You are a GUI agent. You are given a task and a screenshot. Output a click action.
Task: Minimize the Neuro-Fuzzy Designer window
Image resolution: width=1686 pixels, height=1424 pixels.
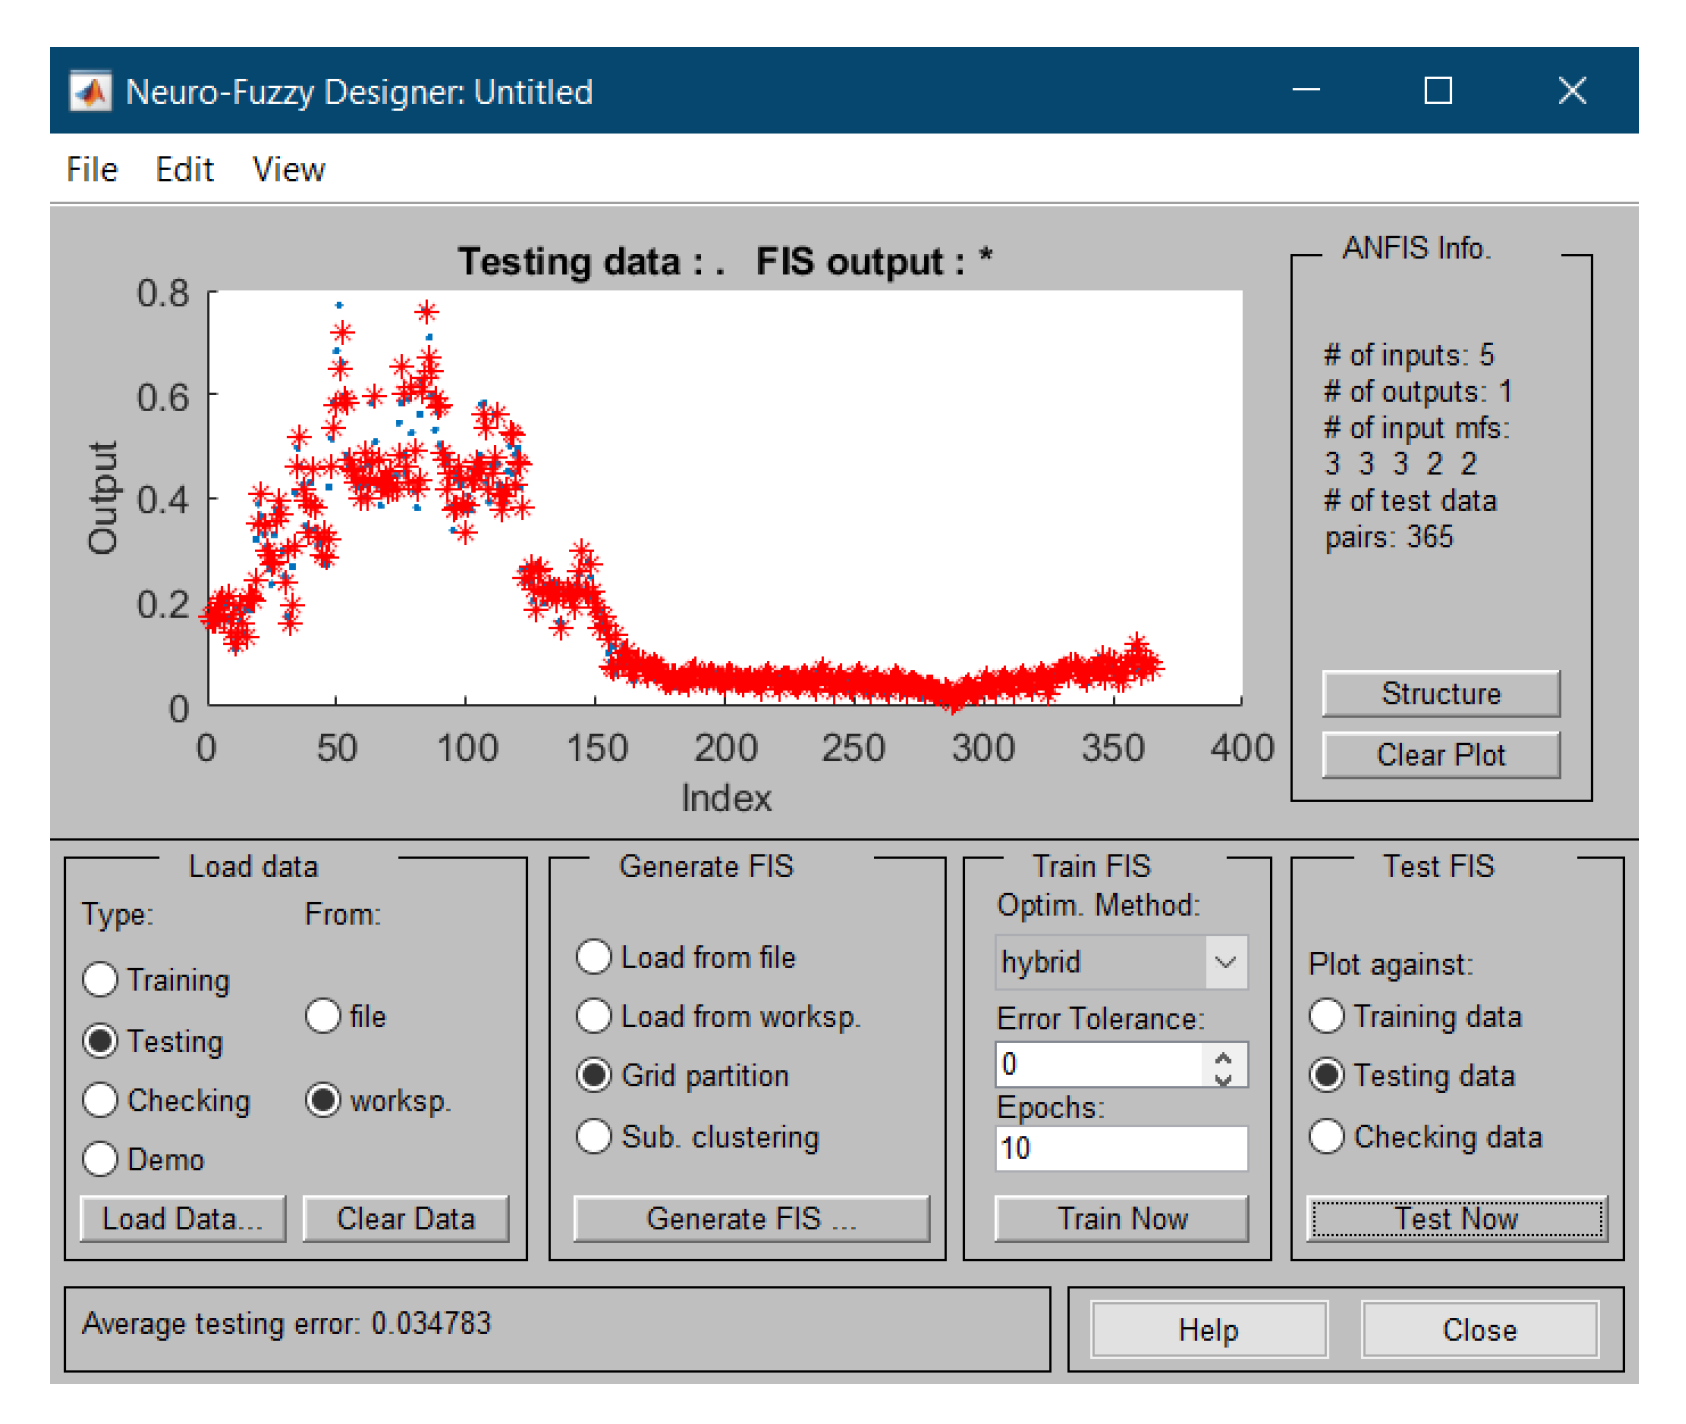pyautogui.click(x=1306, y=91)
